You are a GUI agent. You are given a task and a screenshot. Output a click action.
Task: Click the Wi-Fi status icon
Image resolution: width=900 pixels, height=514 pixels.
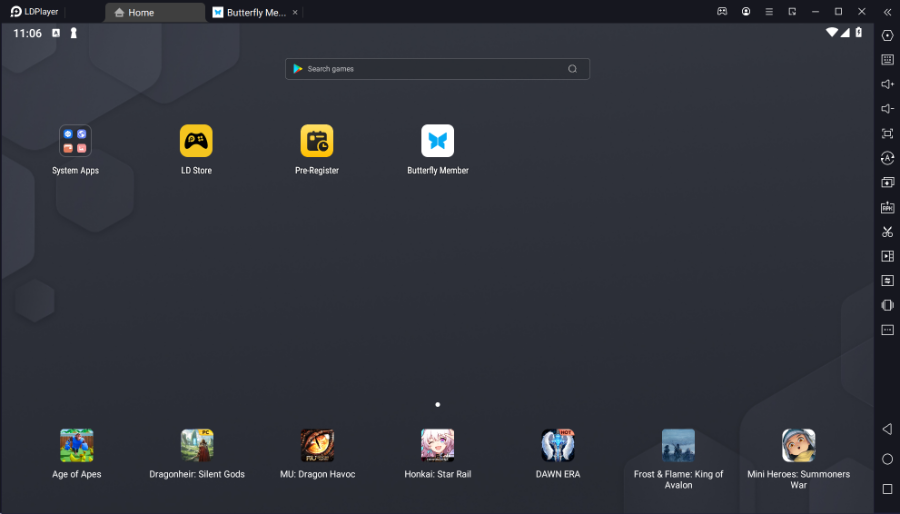click(831, 33)
